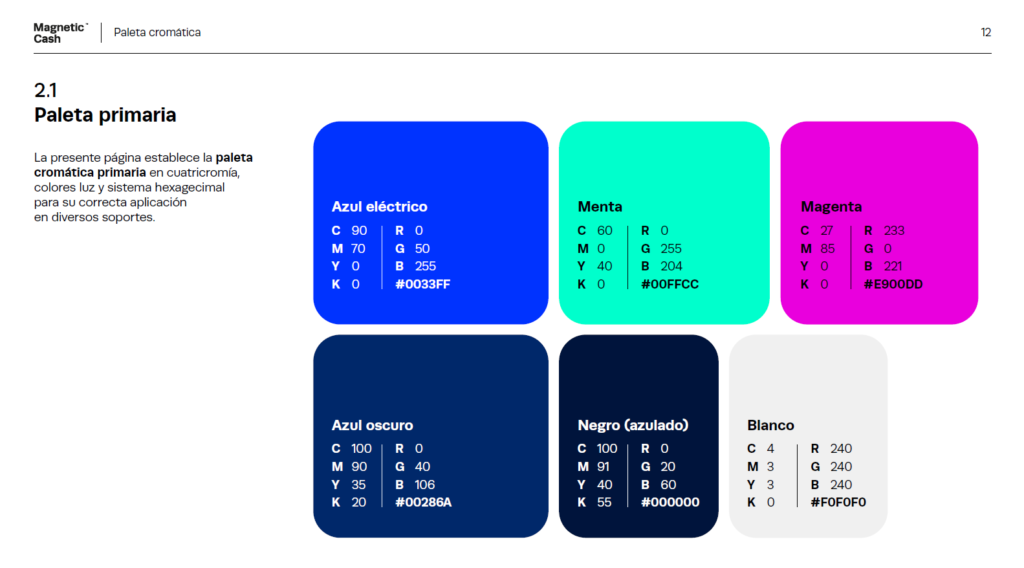Click the hex code #00FFCC
Image resolution: width=1024 pixels, height=568 pixels.
point(670,284)
